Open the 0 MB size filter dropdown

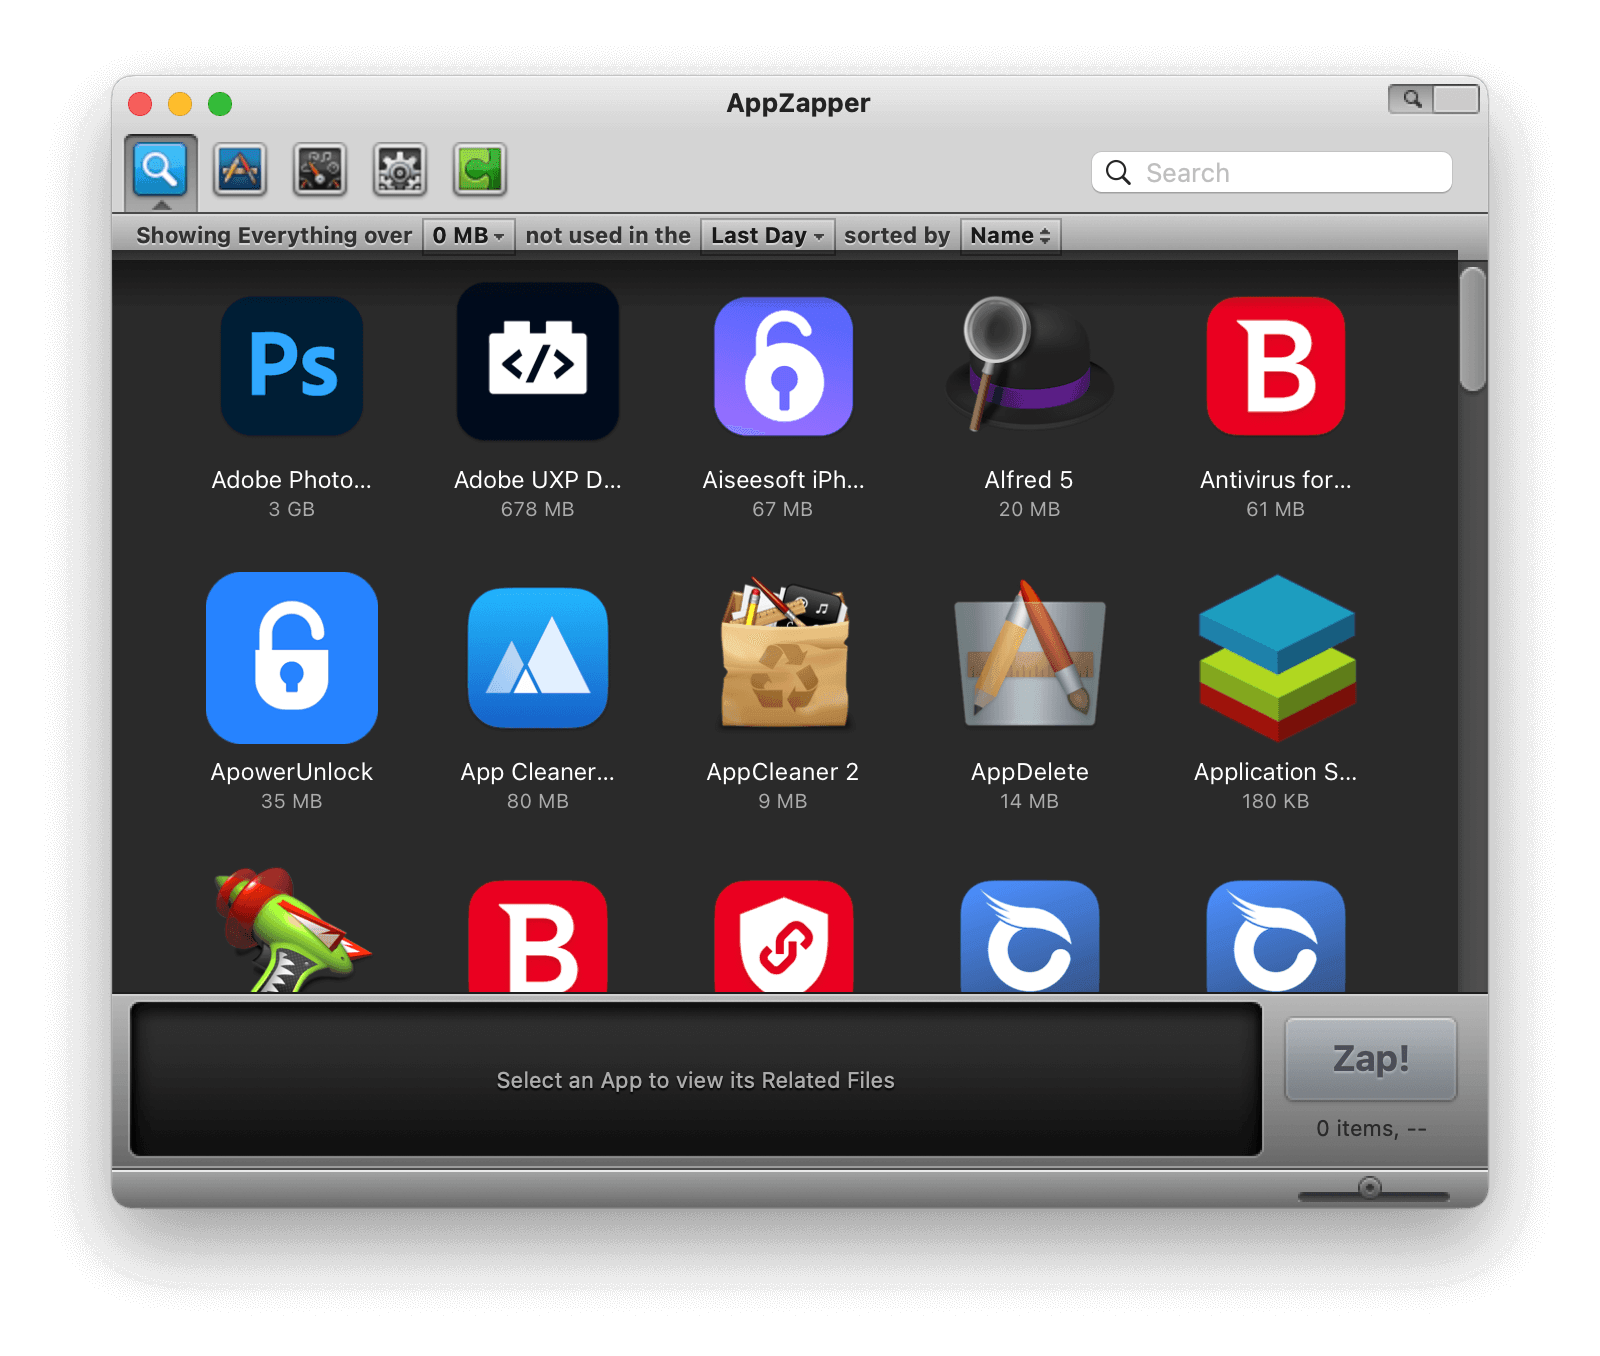tap(468, 236)
